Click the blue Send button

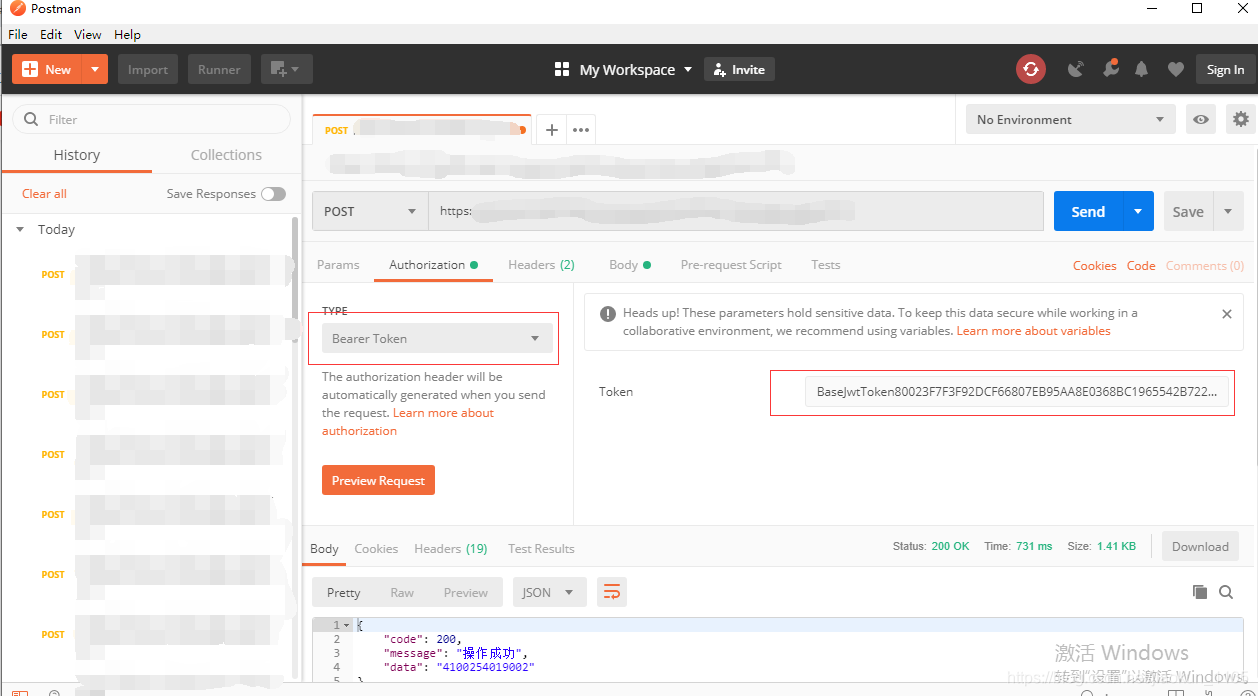point(1088,211)
